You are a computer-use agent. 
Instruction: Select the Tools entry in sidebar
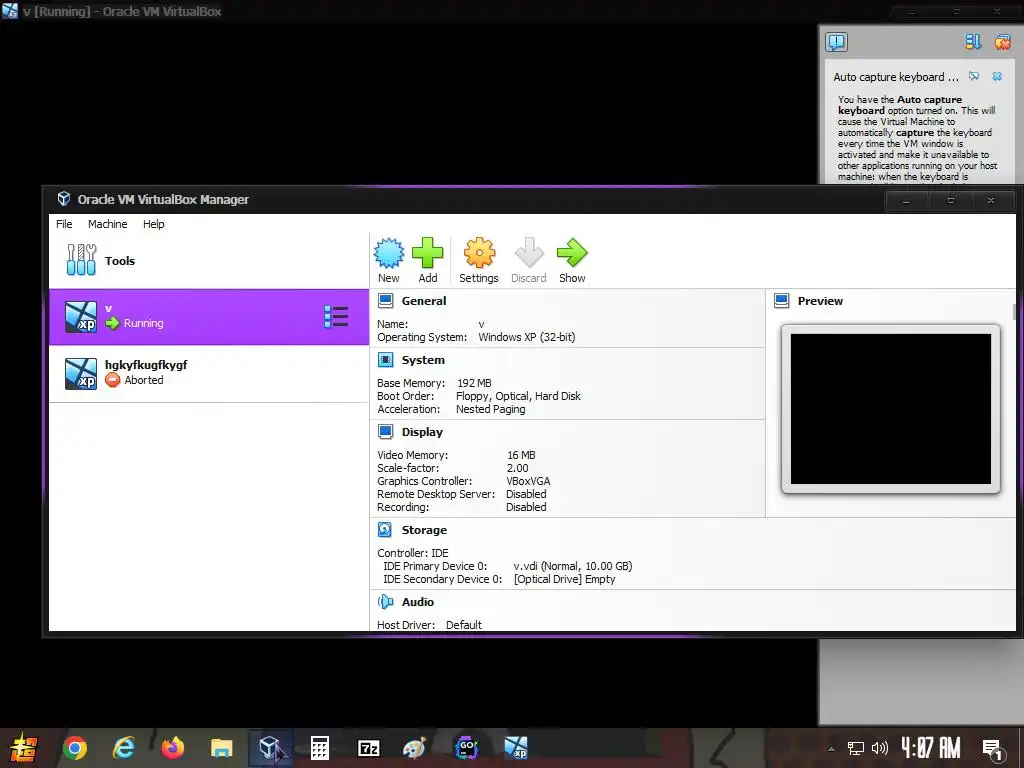(x=209, y=261)
